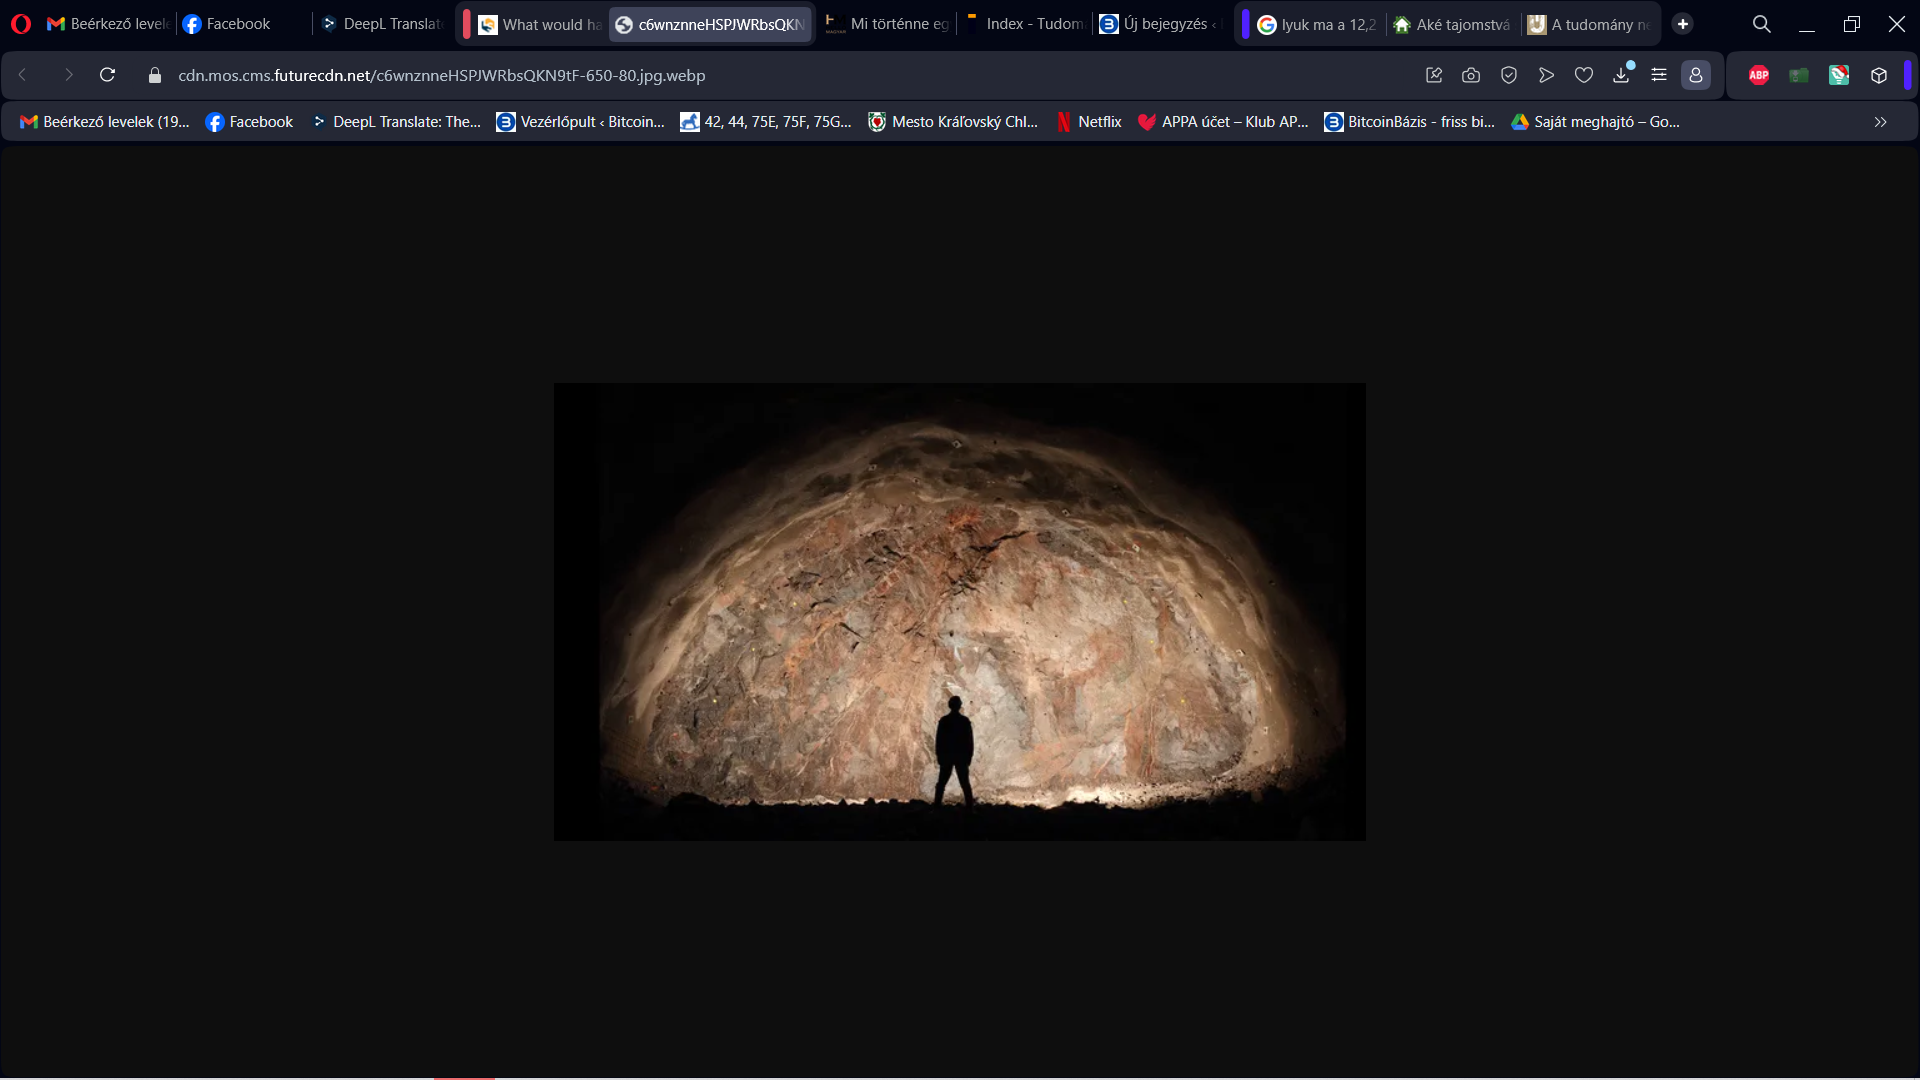The width and height of the screenshot is (1920, 1080).
Task: Open the profile account icon
Action: [x=1696, y=75]
